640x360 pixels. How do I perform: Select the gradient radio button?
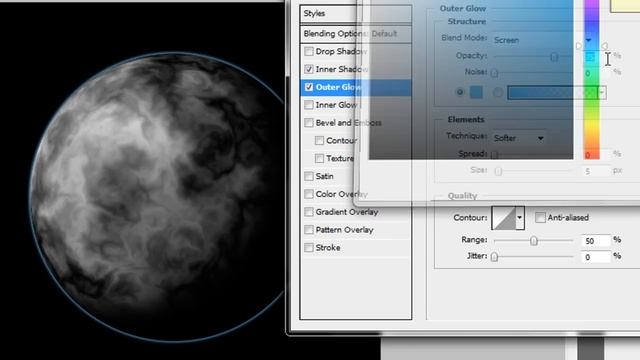coord(498,92)
